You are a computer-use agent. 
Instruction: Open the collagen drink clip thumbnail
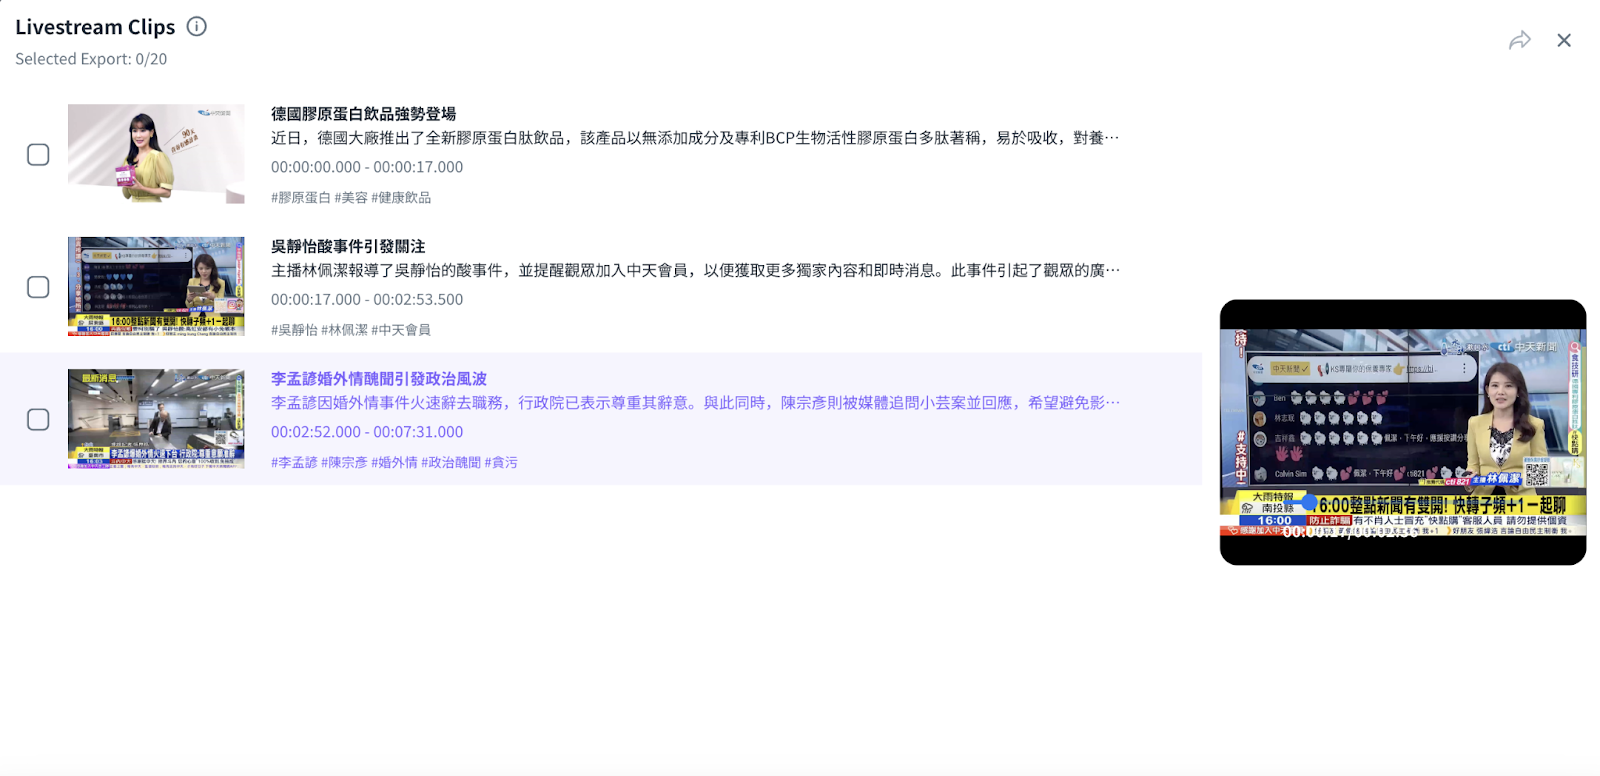coord(156,154)
